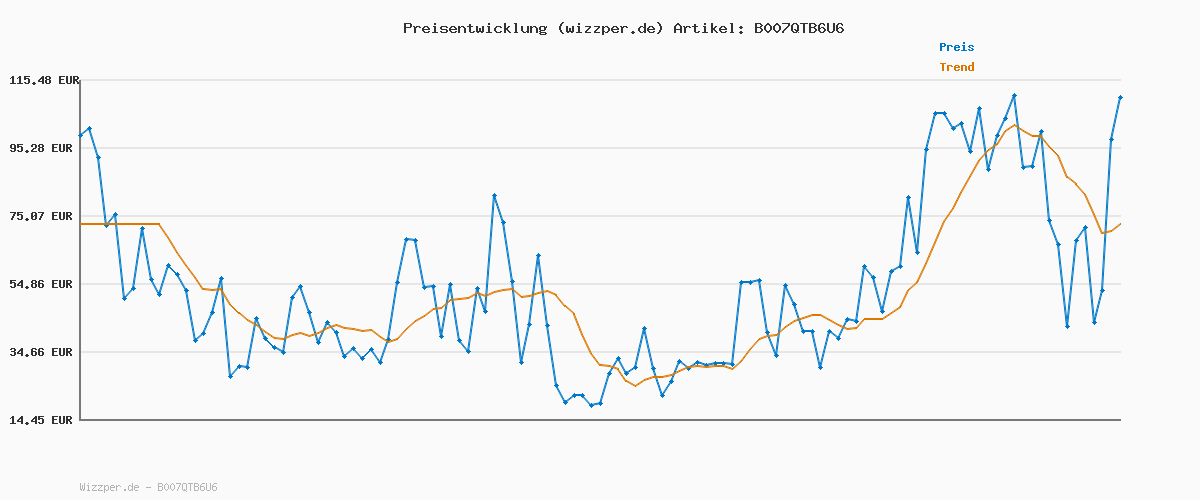Viewport: 1200px width, 500px height.
Task: Open the Wizzper.de footer watermark text
Action: [x=148, y=487]
